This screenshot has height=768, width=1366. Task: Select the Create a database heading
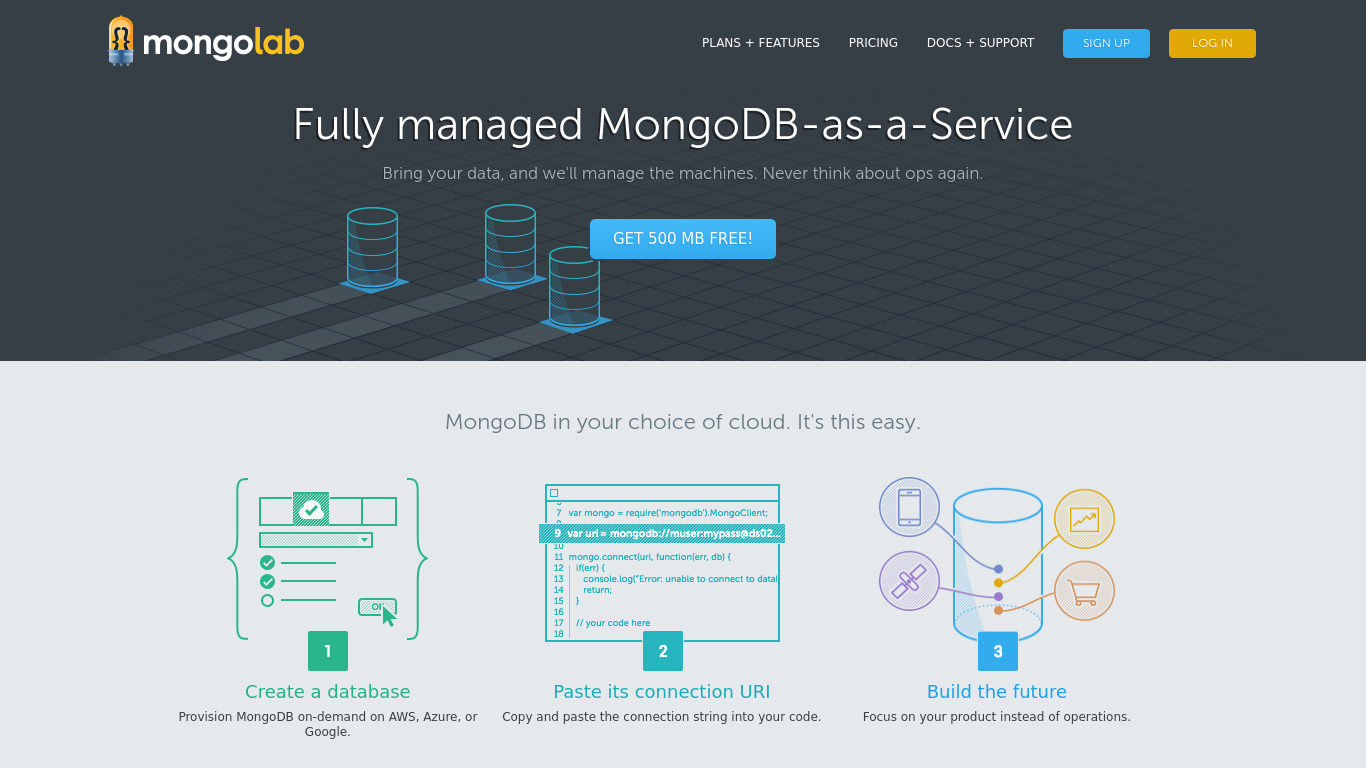pos(328,692)
